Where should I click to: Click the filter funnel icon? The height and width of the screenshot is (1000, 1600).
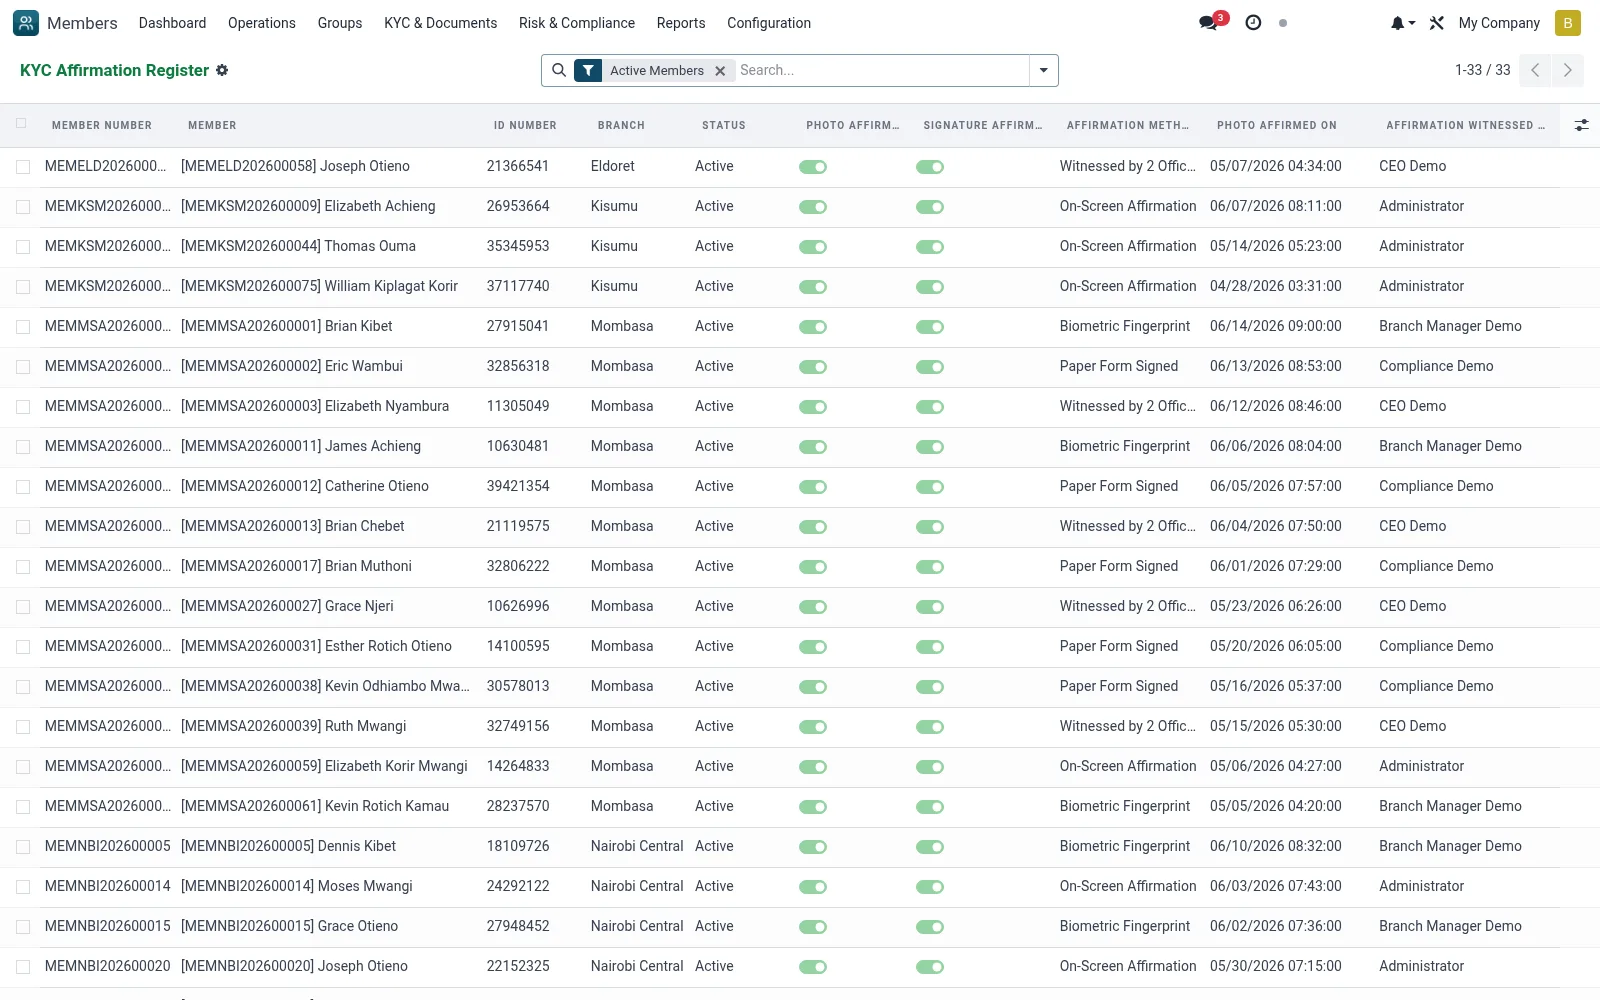pos(589,70)
